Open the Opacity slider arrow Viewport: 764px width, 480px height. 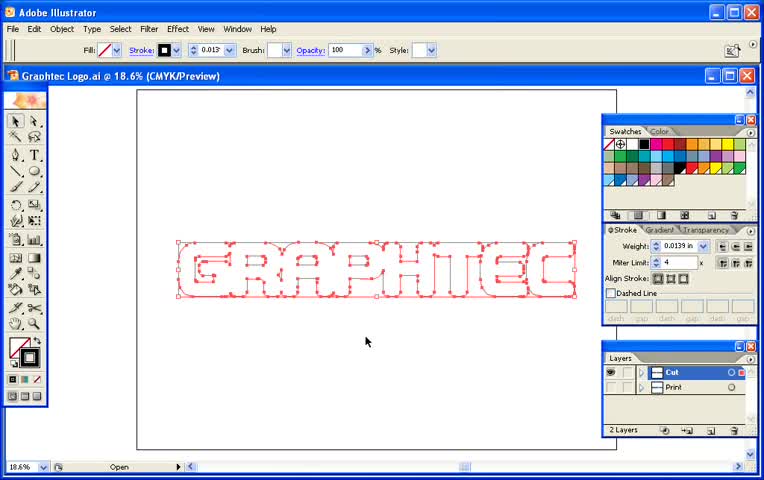click(x=367, y=50)
